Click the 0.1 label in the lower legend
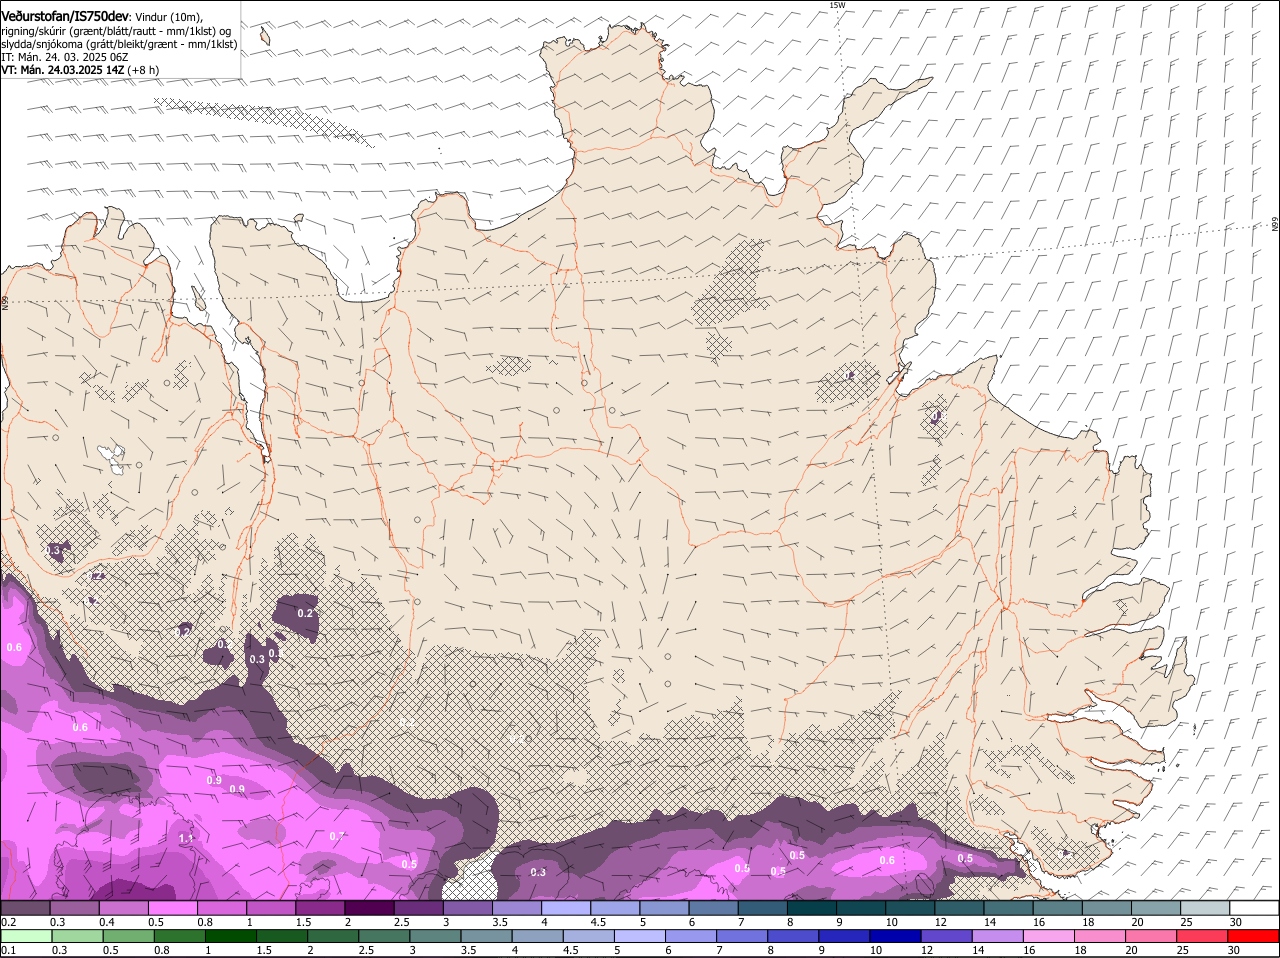 [x=8, y=950]
